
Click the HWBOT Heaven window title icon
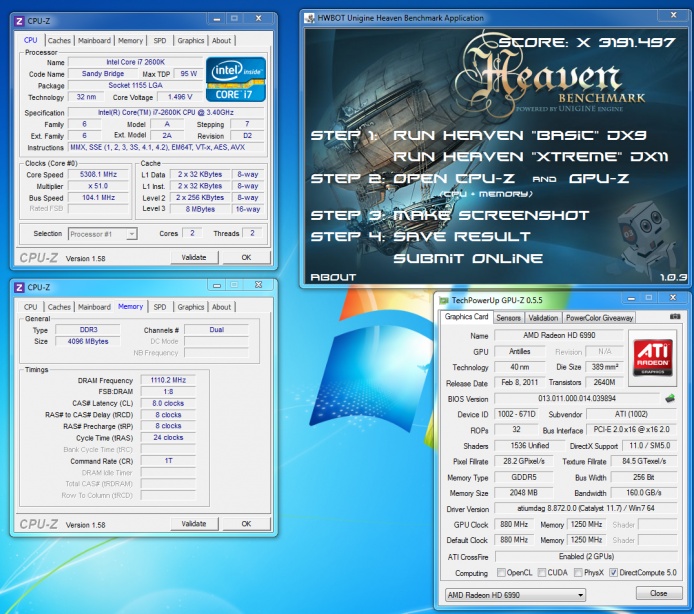point(310,17)
